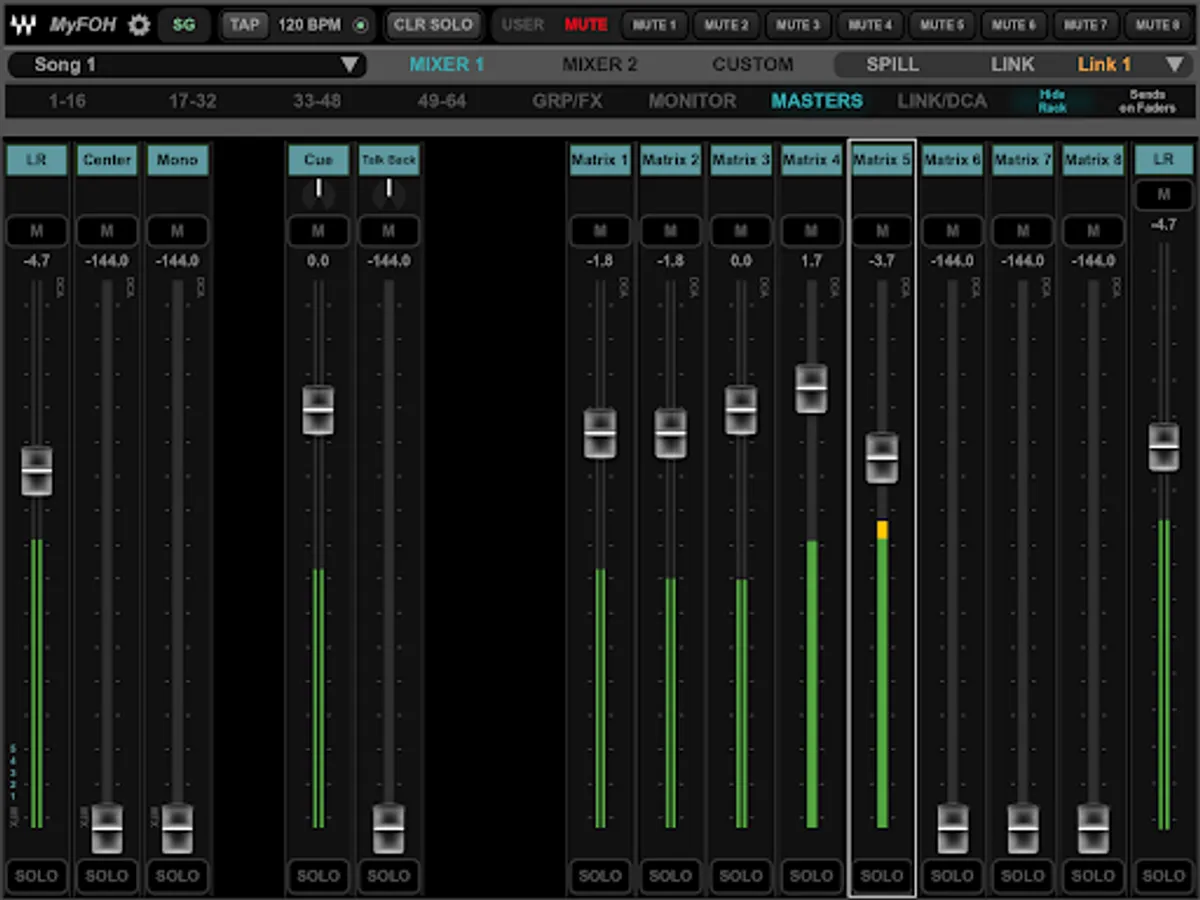Screen dimensions: 1200x900
Task: Tap the TAP tempo button
Action: click(x=244, y=25)
